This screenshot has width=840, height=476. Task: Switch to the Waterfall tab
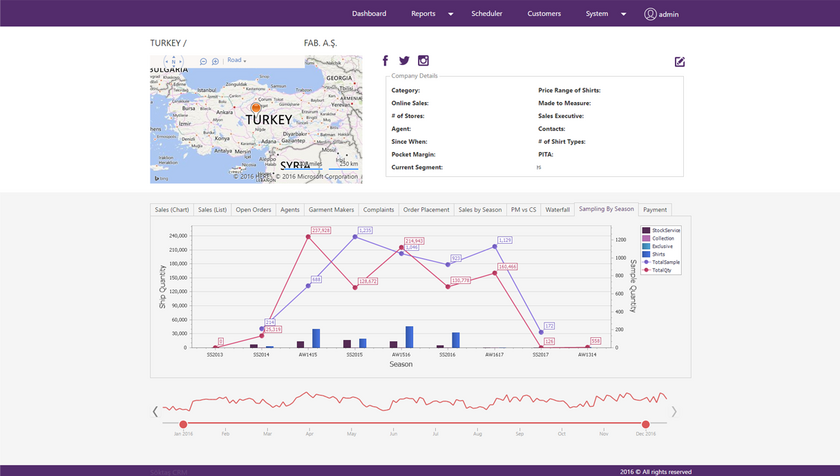(x=558, y=210)
